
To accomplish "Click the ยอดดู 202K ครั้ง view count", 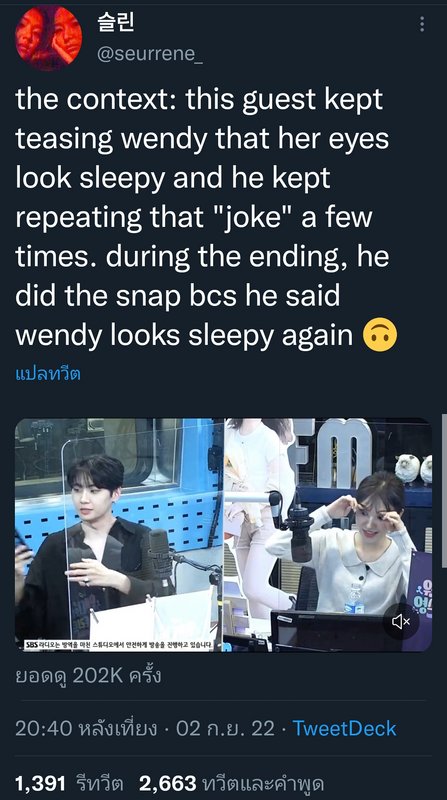I will (x=88, y=676).
